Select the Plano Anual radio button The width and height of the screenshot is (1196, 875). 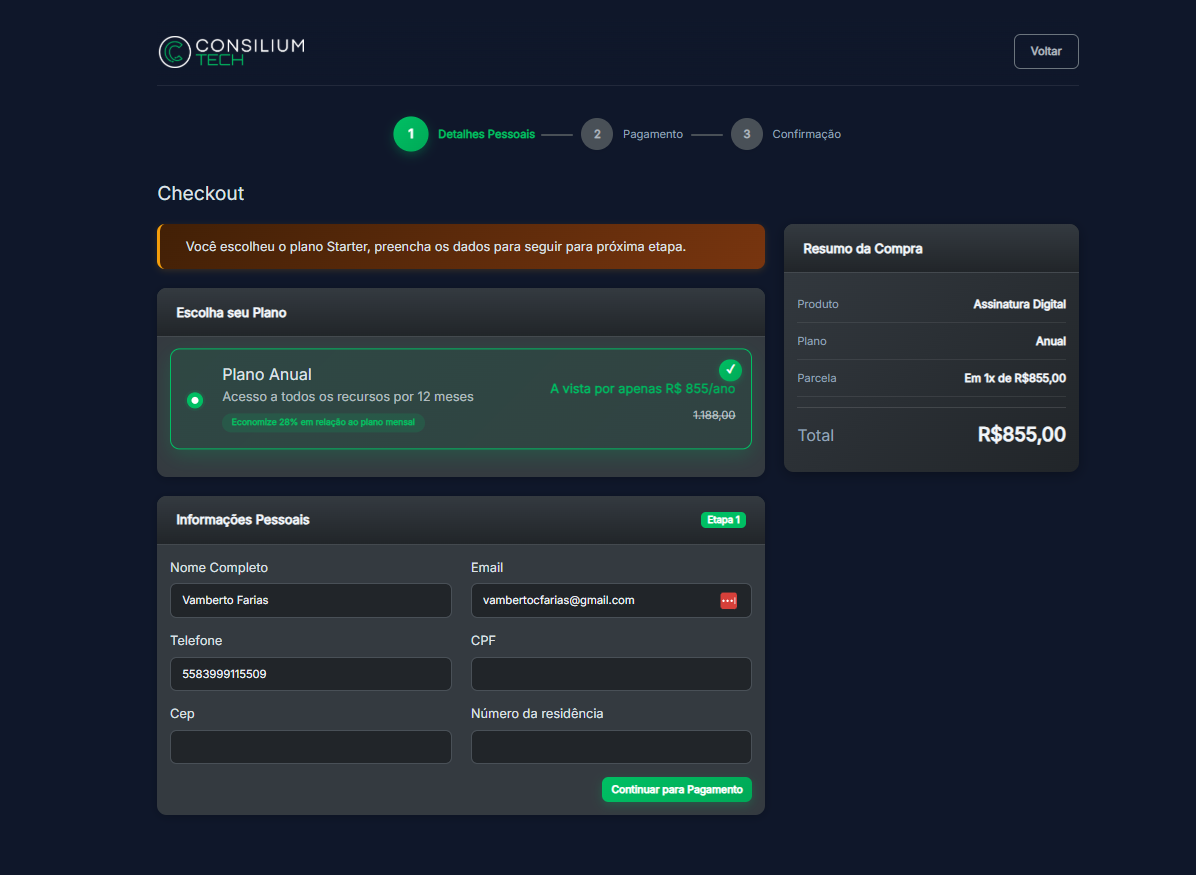tap(196, 400)
